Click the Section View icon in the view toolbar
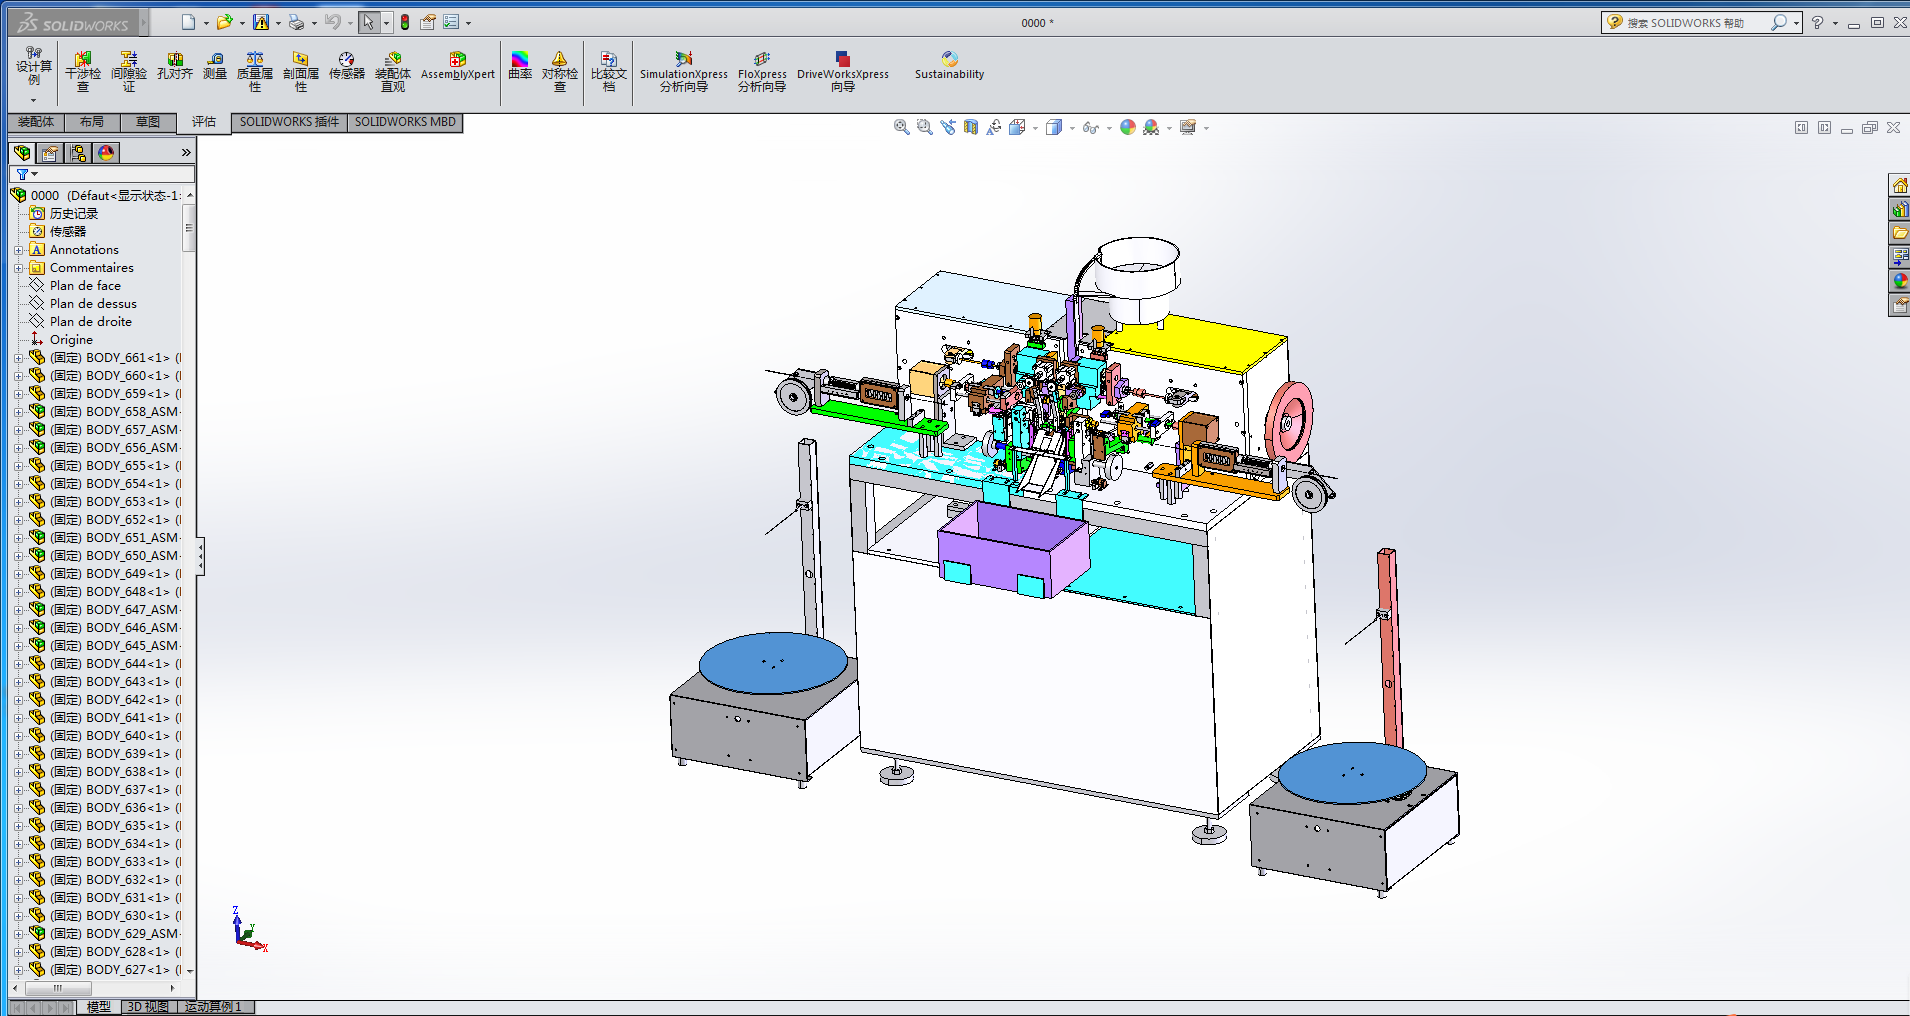This screenshot has height=1016, width=1910. pyautogui.click(x=970, y=128)
